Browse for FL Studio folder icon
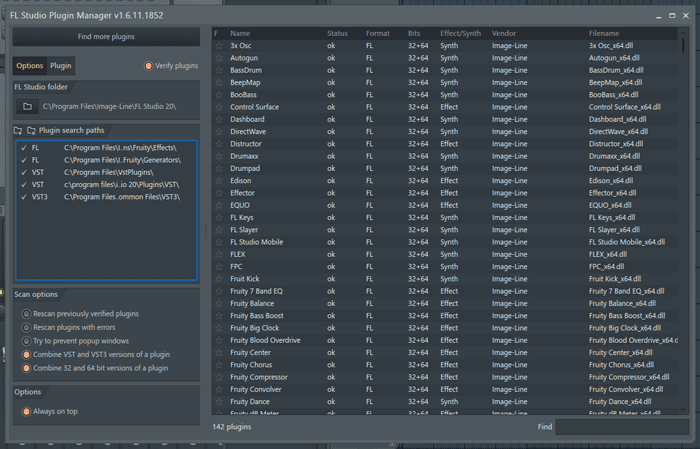Screen dimensions: 700x449 click(27, 106)
